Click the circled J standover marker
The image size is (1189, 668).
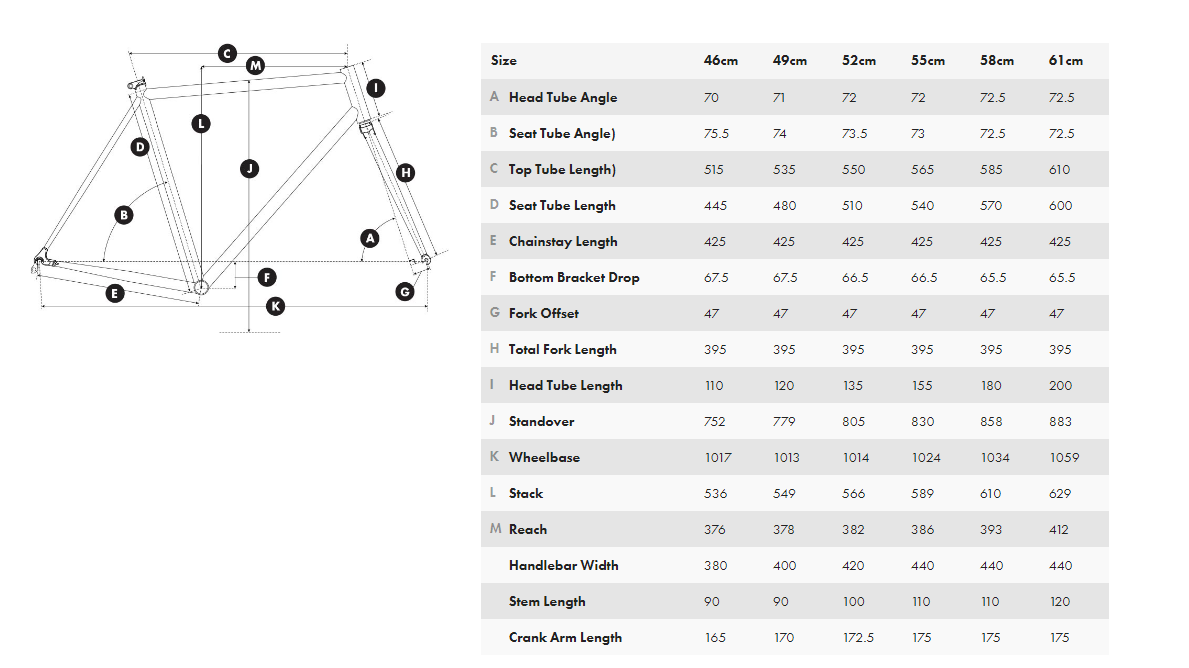pyautogui.click(x=249, y=168)
